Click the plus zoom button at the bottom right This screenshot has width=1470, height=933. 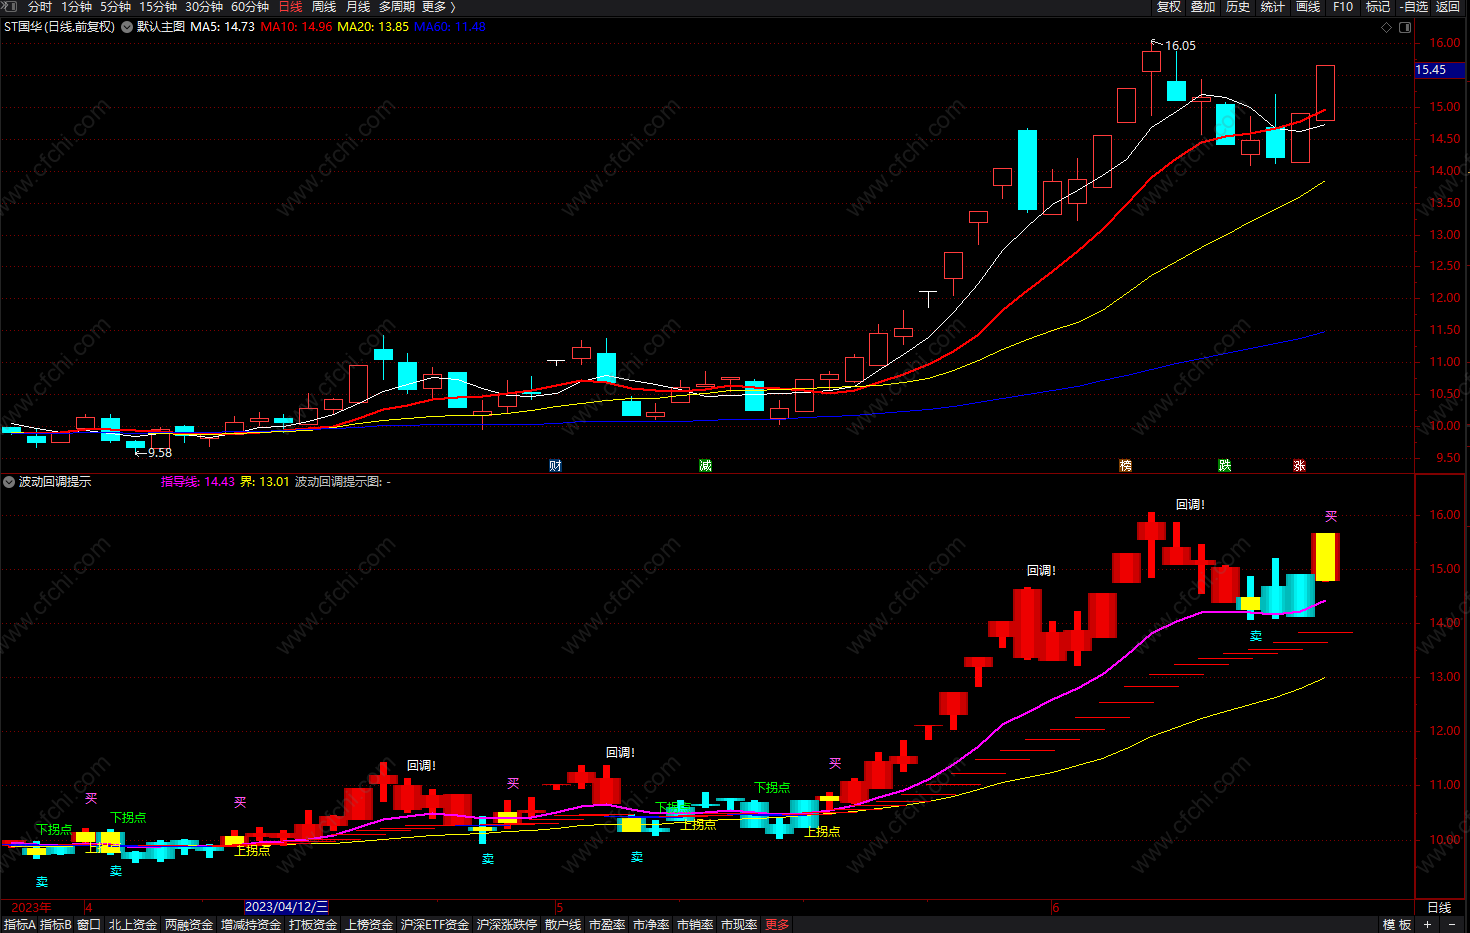(1427, 925)
